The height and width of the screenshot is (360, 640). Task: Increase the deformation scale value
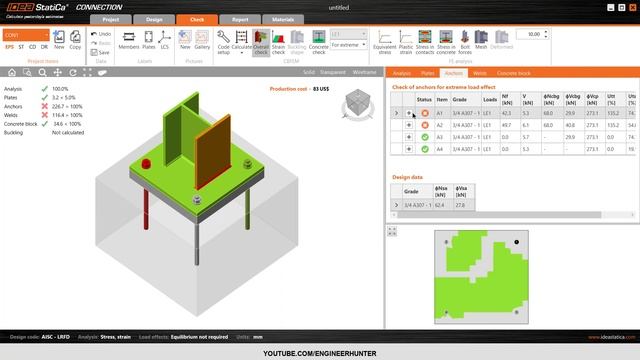pyautogui.click(x=546, y=32)
